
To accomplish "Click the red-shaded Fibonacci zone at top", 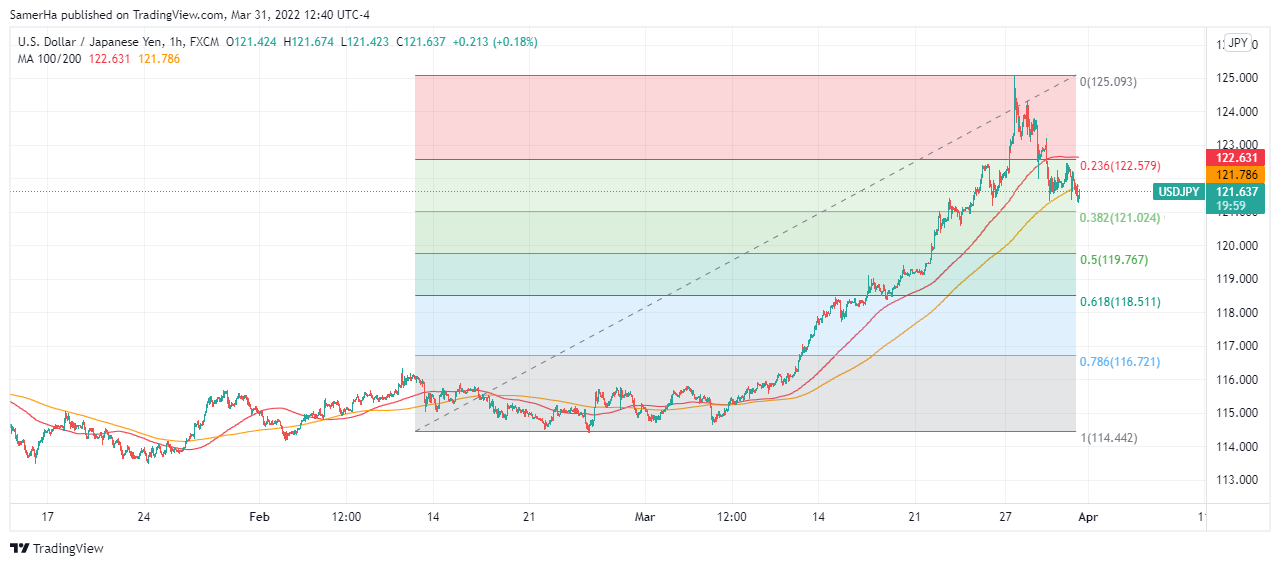I will (x=700, y=117).
